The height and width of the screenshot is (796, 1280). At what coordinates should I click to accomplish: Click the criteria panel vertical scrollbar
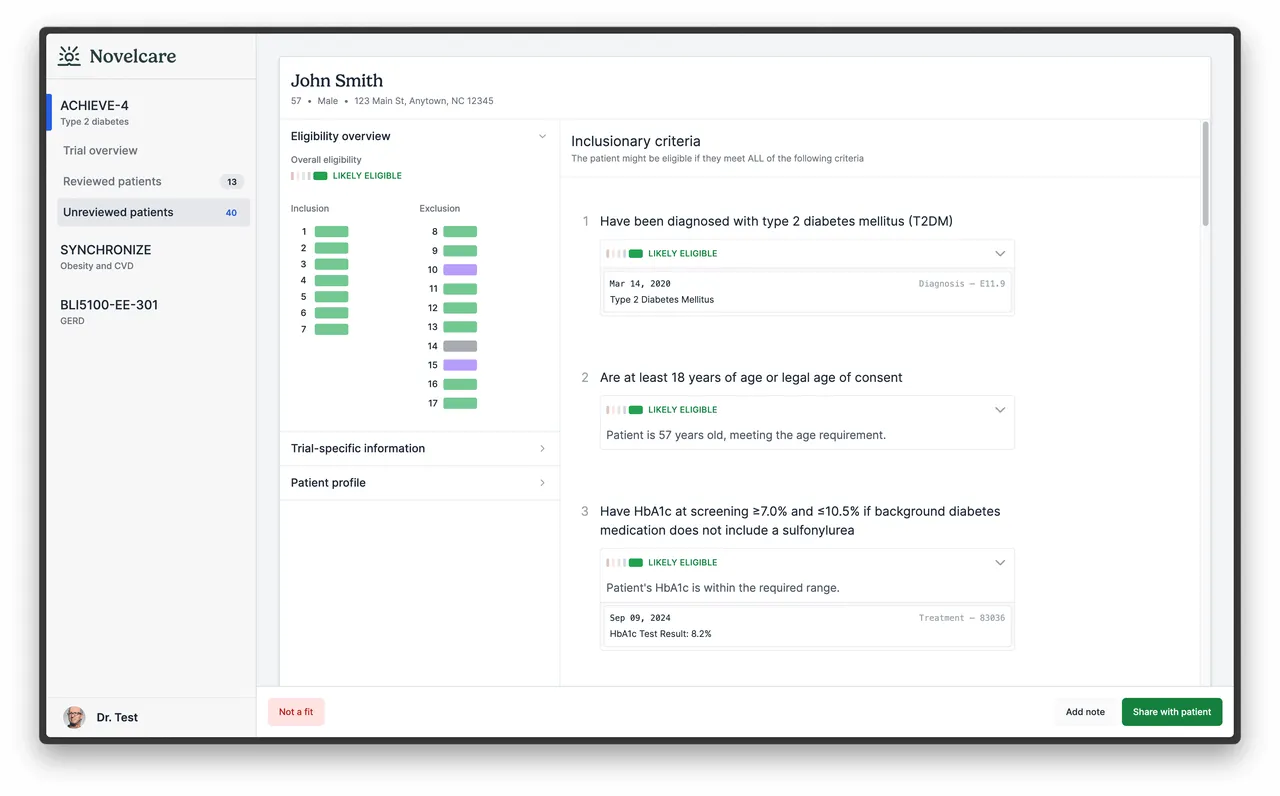click(1205, 174)
